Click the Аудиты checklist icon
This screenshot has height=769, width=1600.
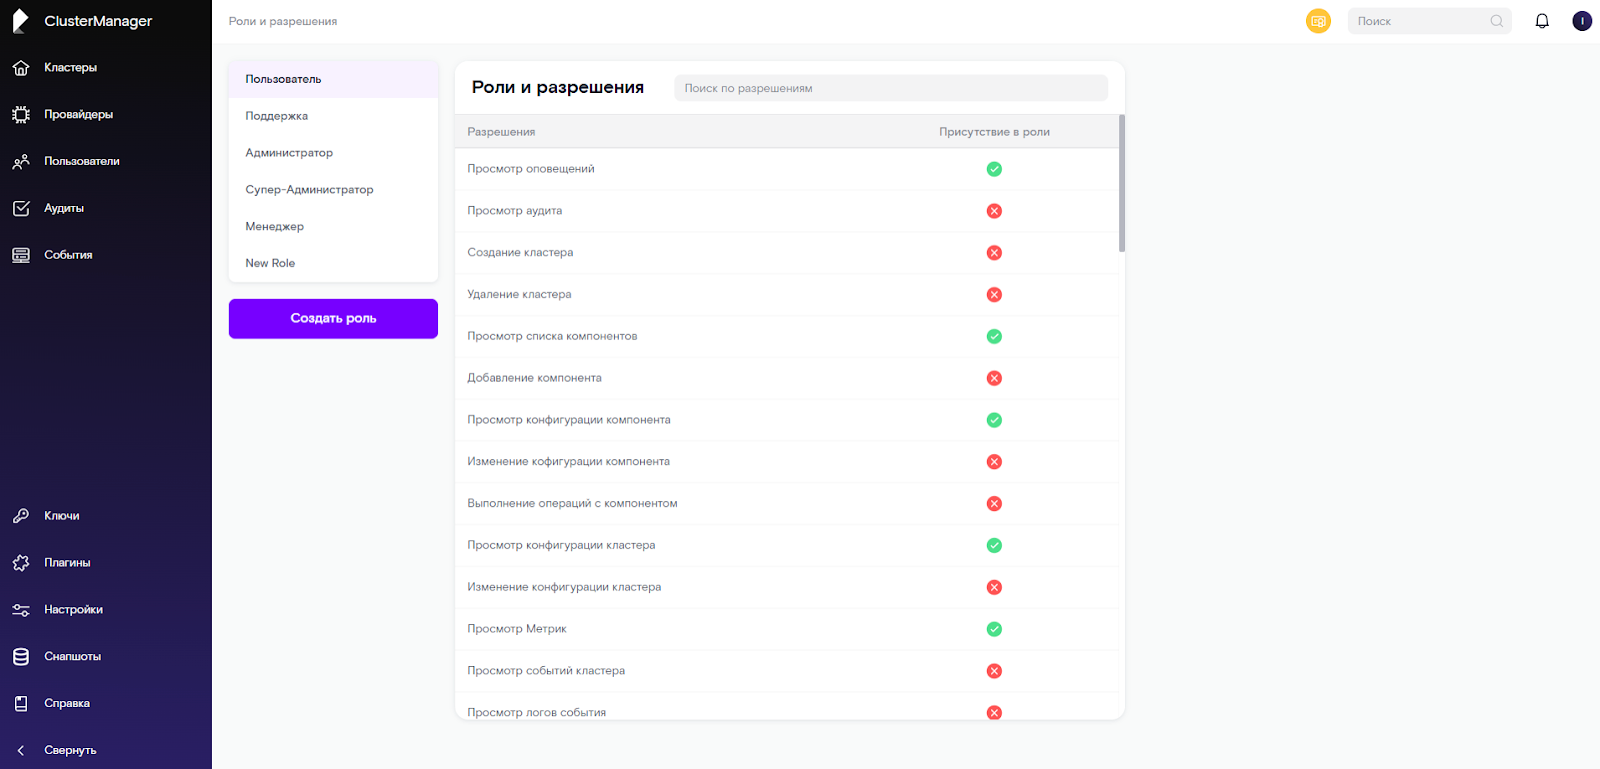tap(21, 208)
